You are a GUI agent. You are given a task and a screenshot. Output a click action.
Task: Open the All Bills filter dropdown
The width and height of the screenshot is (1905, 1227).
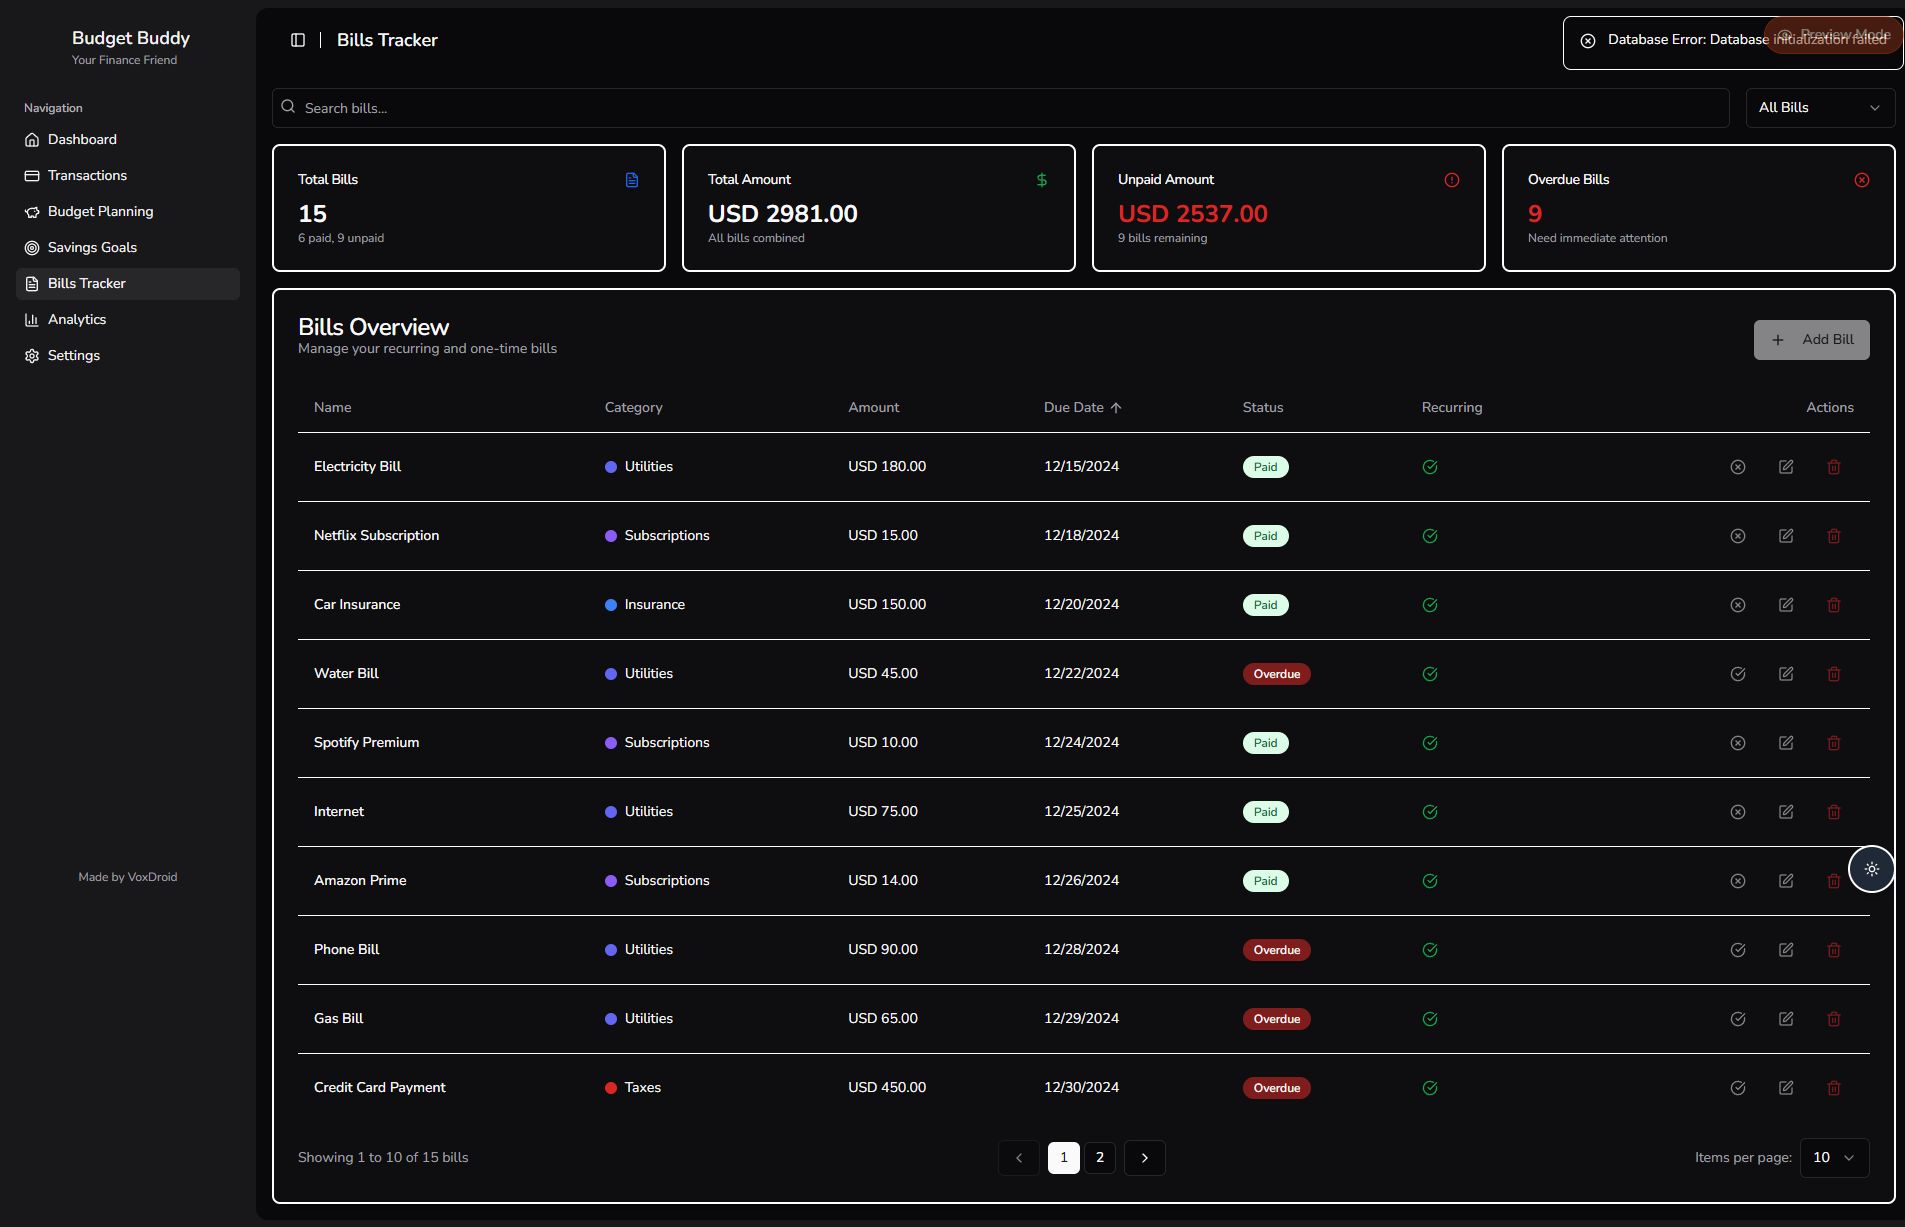pyautogui.click(x=1819, y=108)
